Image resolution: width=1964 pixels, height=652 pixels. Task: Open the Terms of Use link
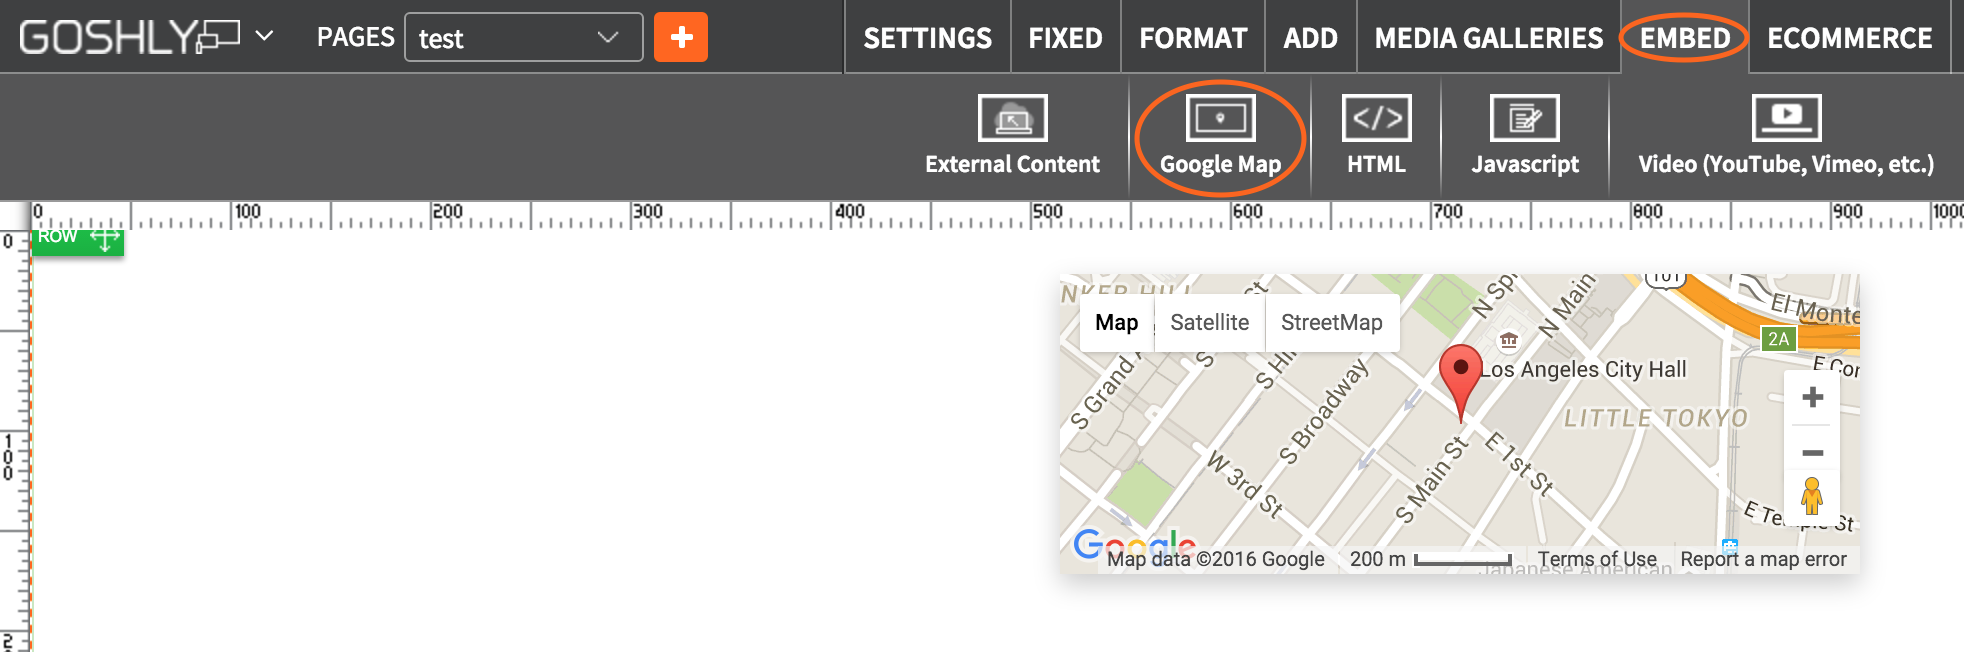[1597, 559]
